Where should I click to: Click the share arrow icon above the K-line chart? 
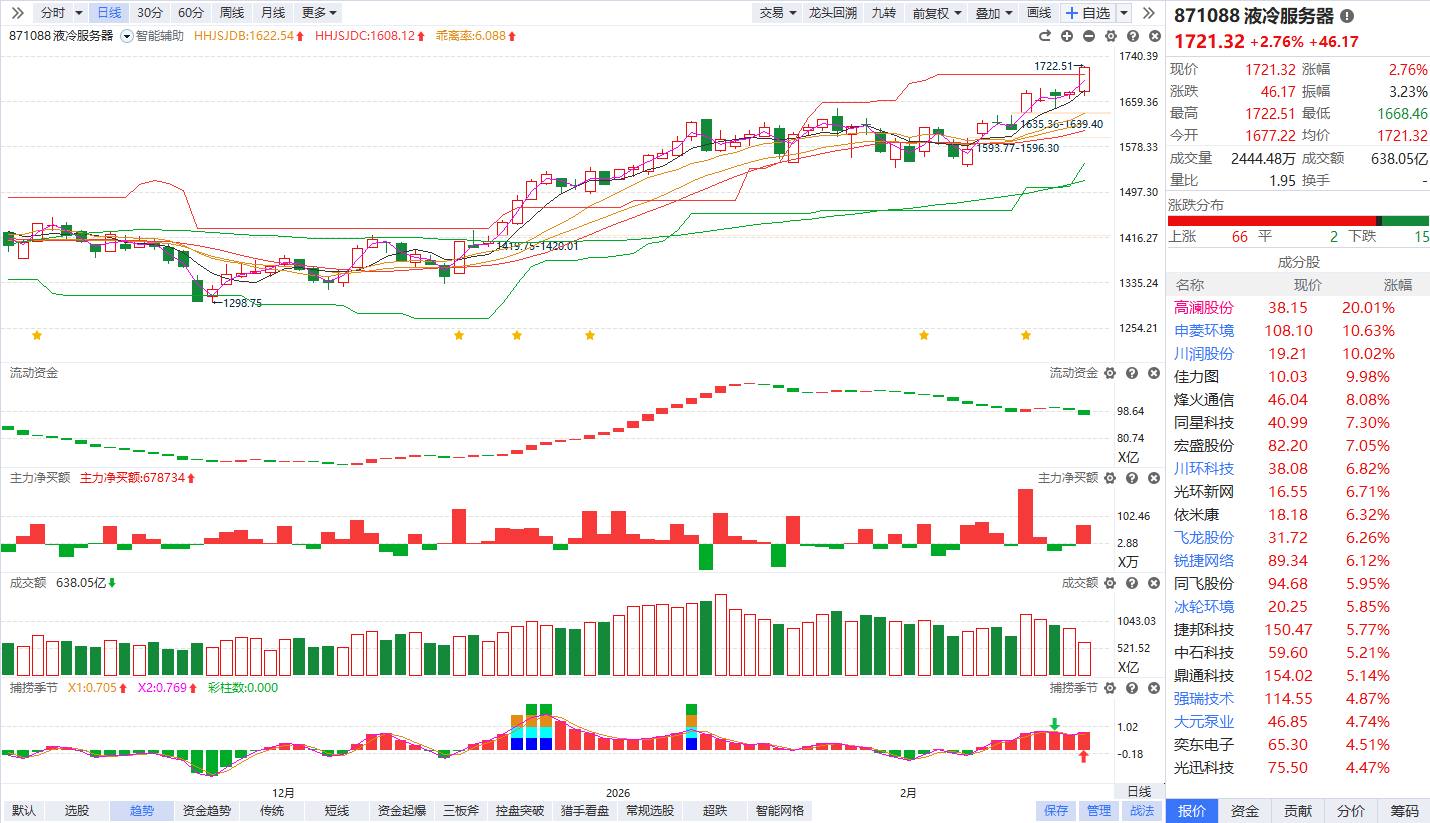pyautogui.click(x=1045, y=36)
